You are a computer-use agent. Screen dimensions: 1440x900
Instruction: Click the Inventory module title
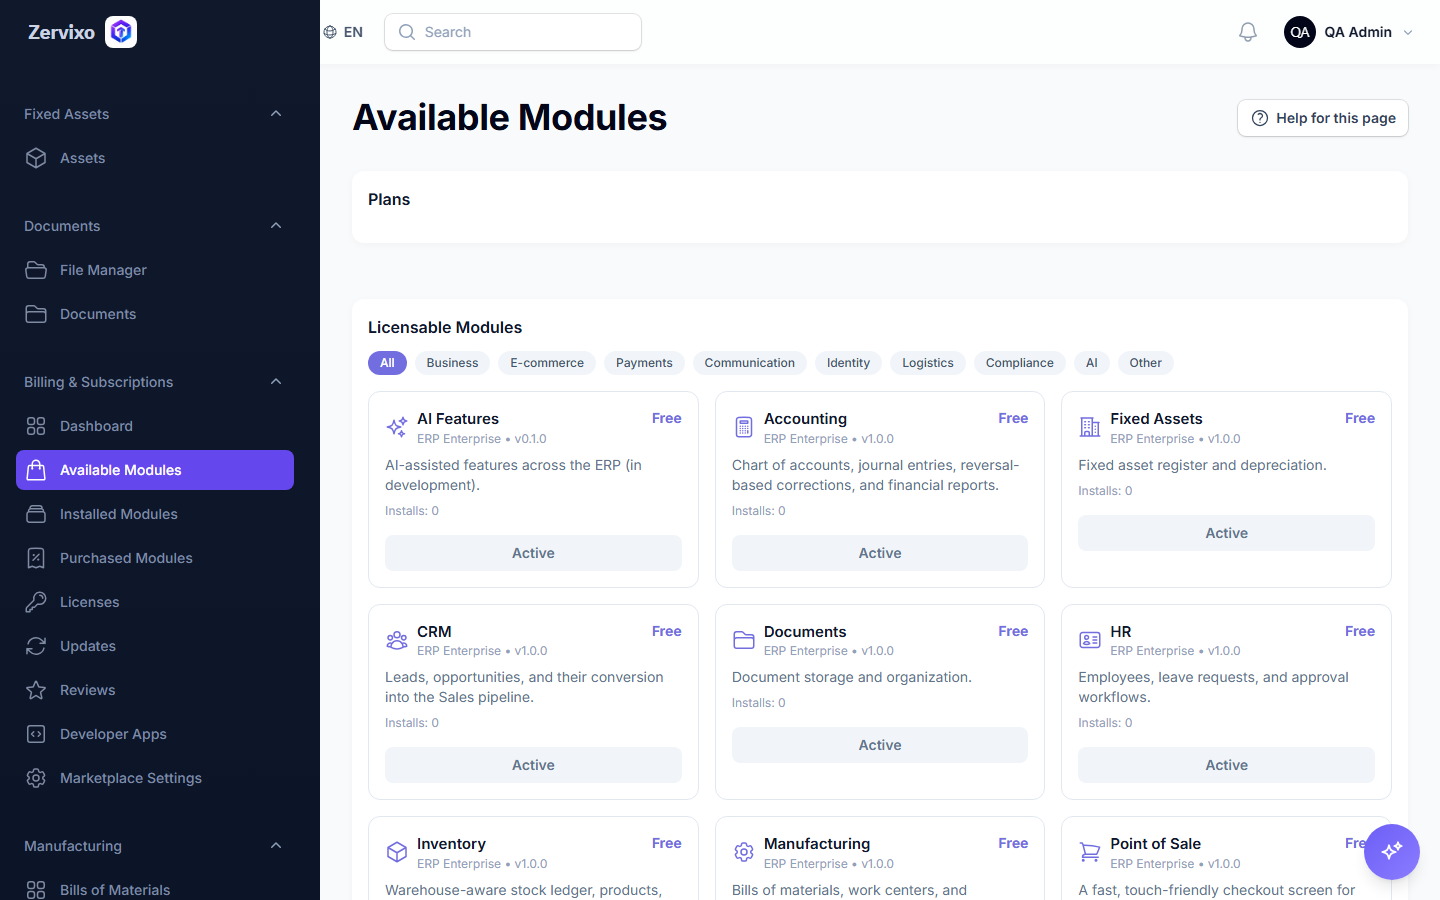pyautogui.click(x=451, y=844)
